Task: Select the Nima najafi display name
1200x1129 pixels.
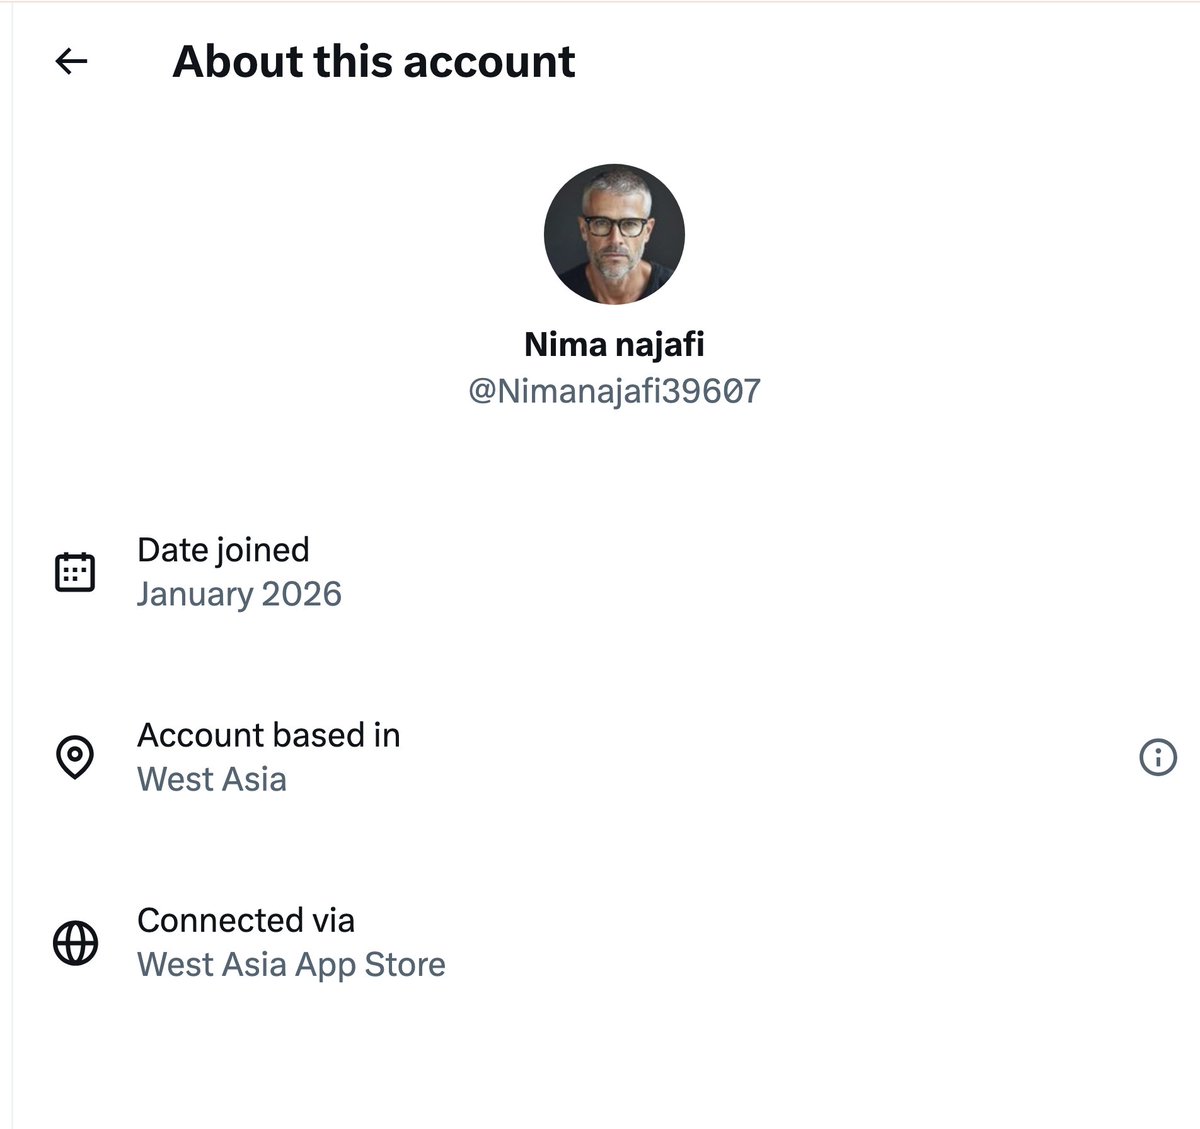Action: (614, 344)
